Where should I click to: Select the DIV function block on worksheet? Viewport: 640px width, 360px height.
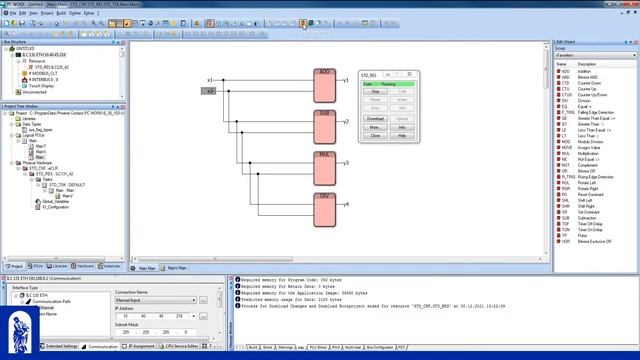point(324,210)
